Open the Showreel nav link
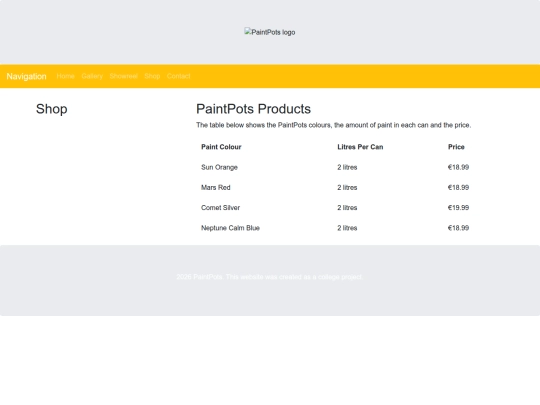 pos(124,76)
